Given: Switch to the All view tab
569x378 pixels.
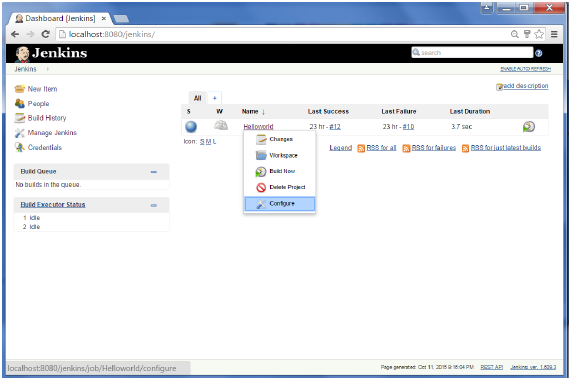Looking at the screenshot, I should (197, 98).
